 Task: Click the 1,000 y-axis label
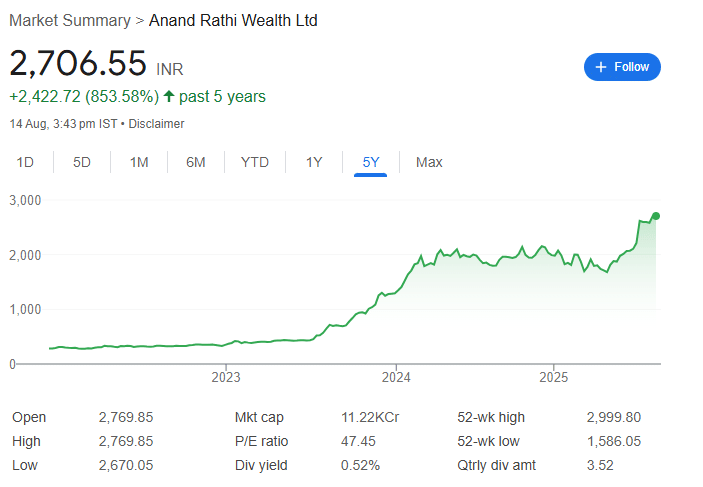[x=25, y=309]
